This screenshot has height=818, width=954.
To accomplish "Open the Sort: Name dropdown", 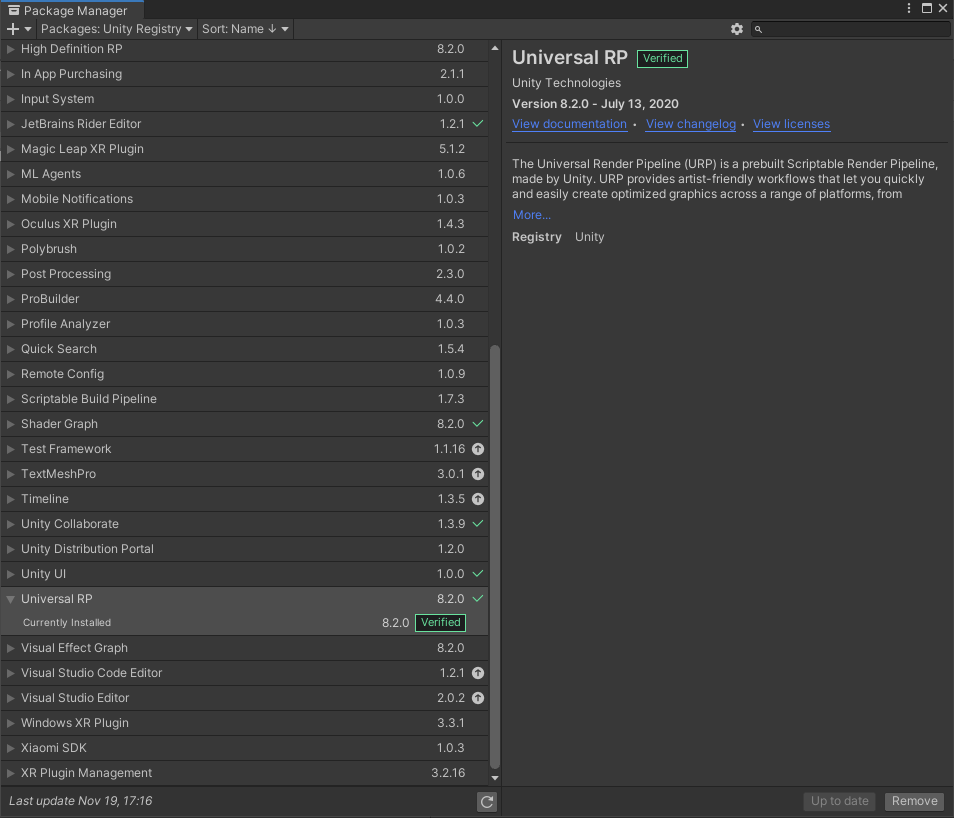I will (x=245, y=29).
